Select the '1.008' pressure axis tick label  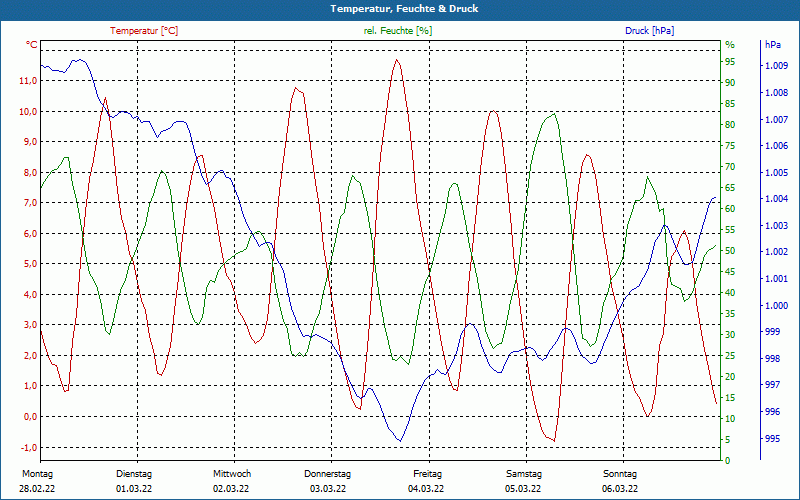[x=777, y=93]
